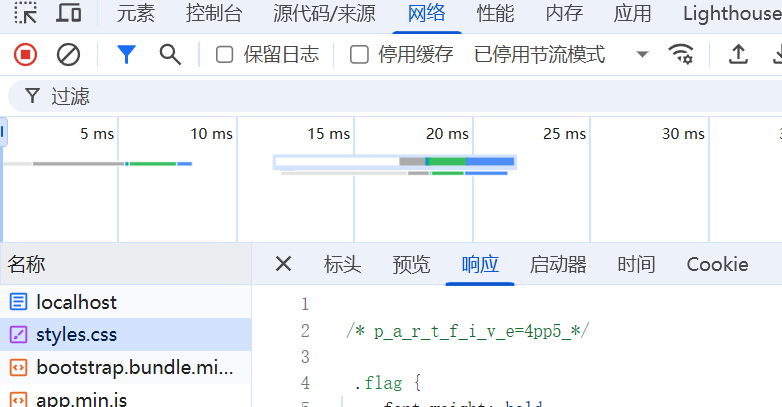782x407 pixels.
Task: Show the 时间 request detail tab
Action: 636,264
